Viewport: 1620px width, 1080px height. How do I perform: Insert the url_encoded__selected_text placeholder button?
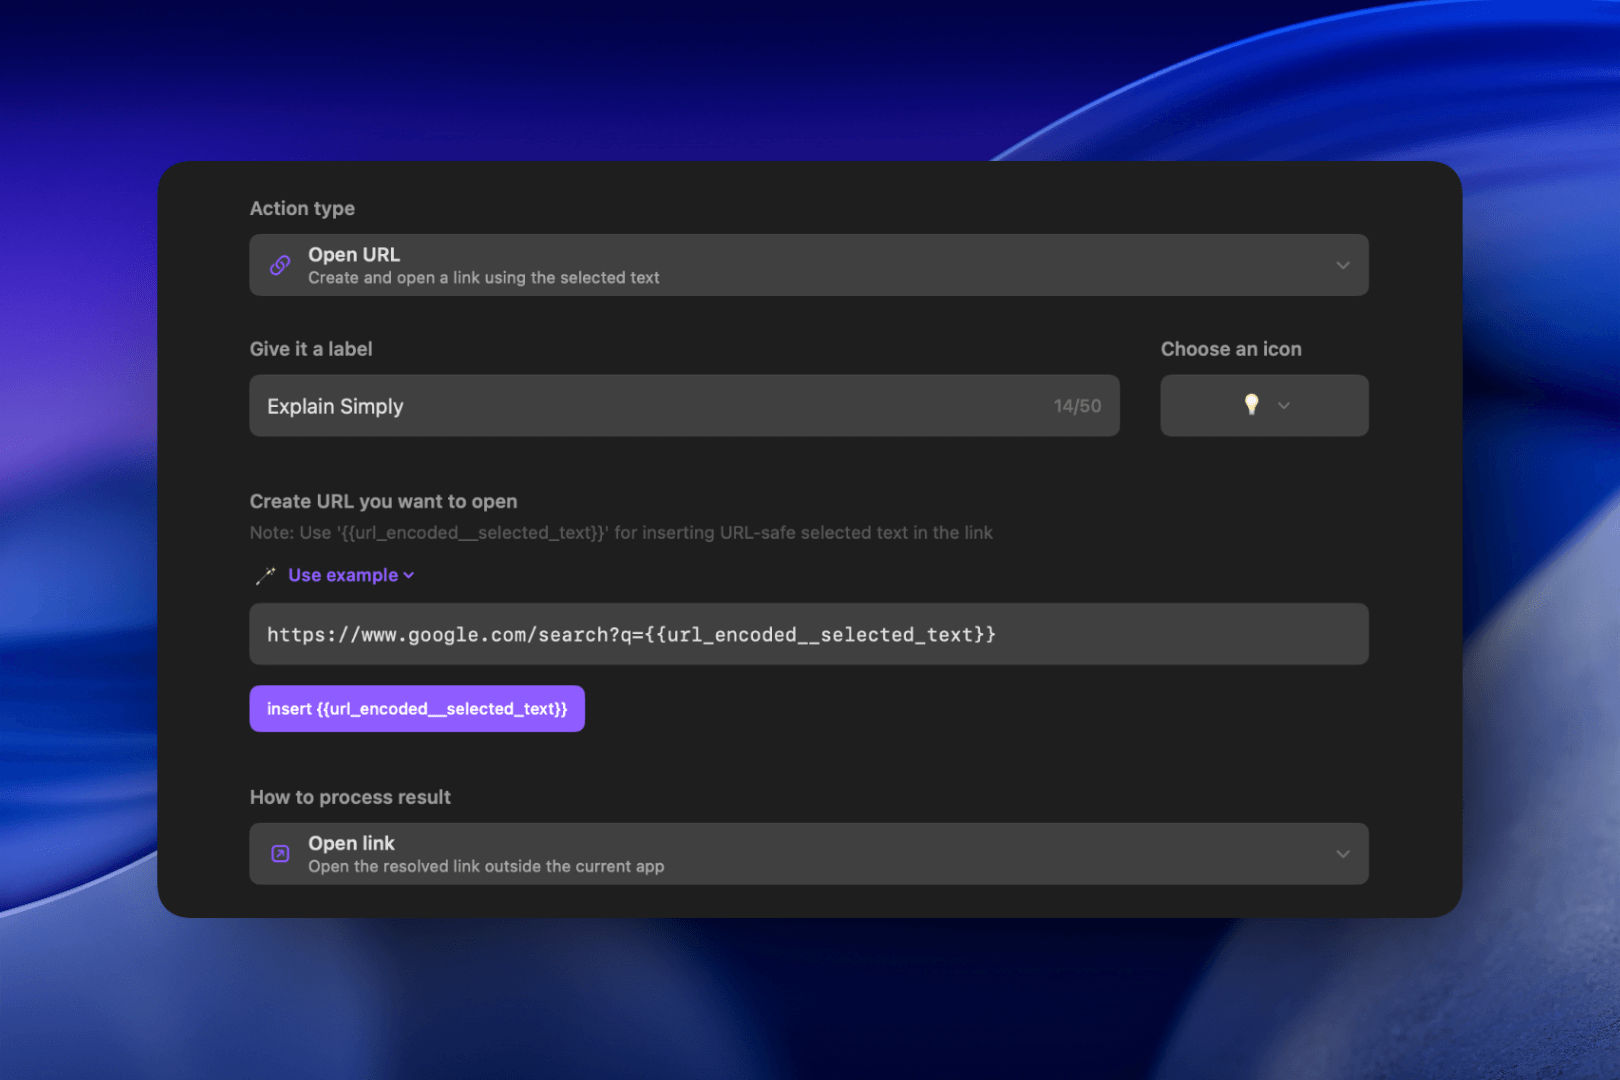(x=417, y=709)
